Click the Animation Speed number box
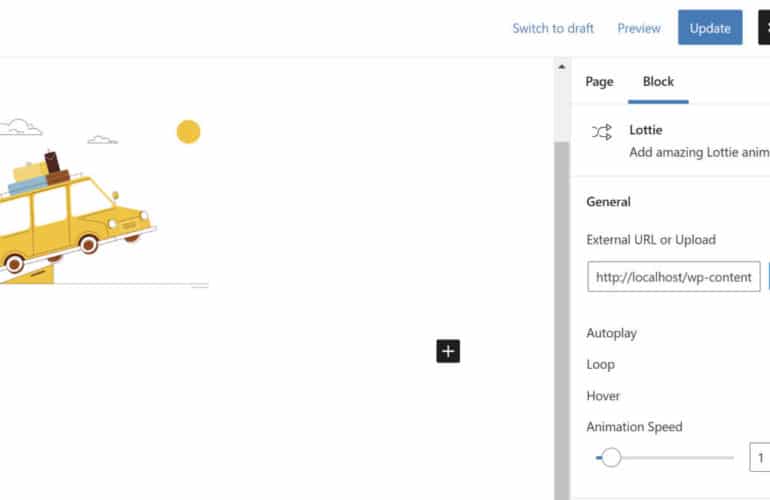Screen dimensions: 770x500 click(760, 458)
